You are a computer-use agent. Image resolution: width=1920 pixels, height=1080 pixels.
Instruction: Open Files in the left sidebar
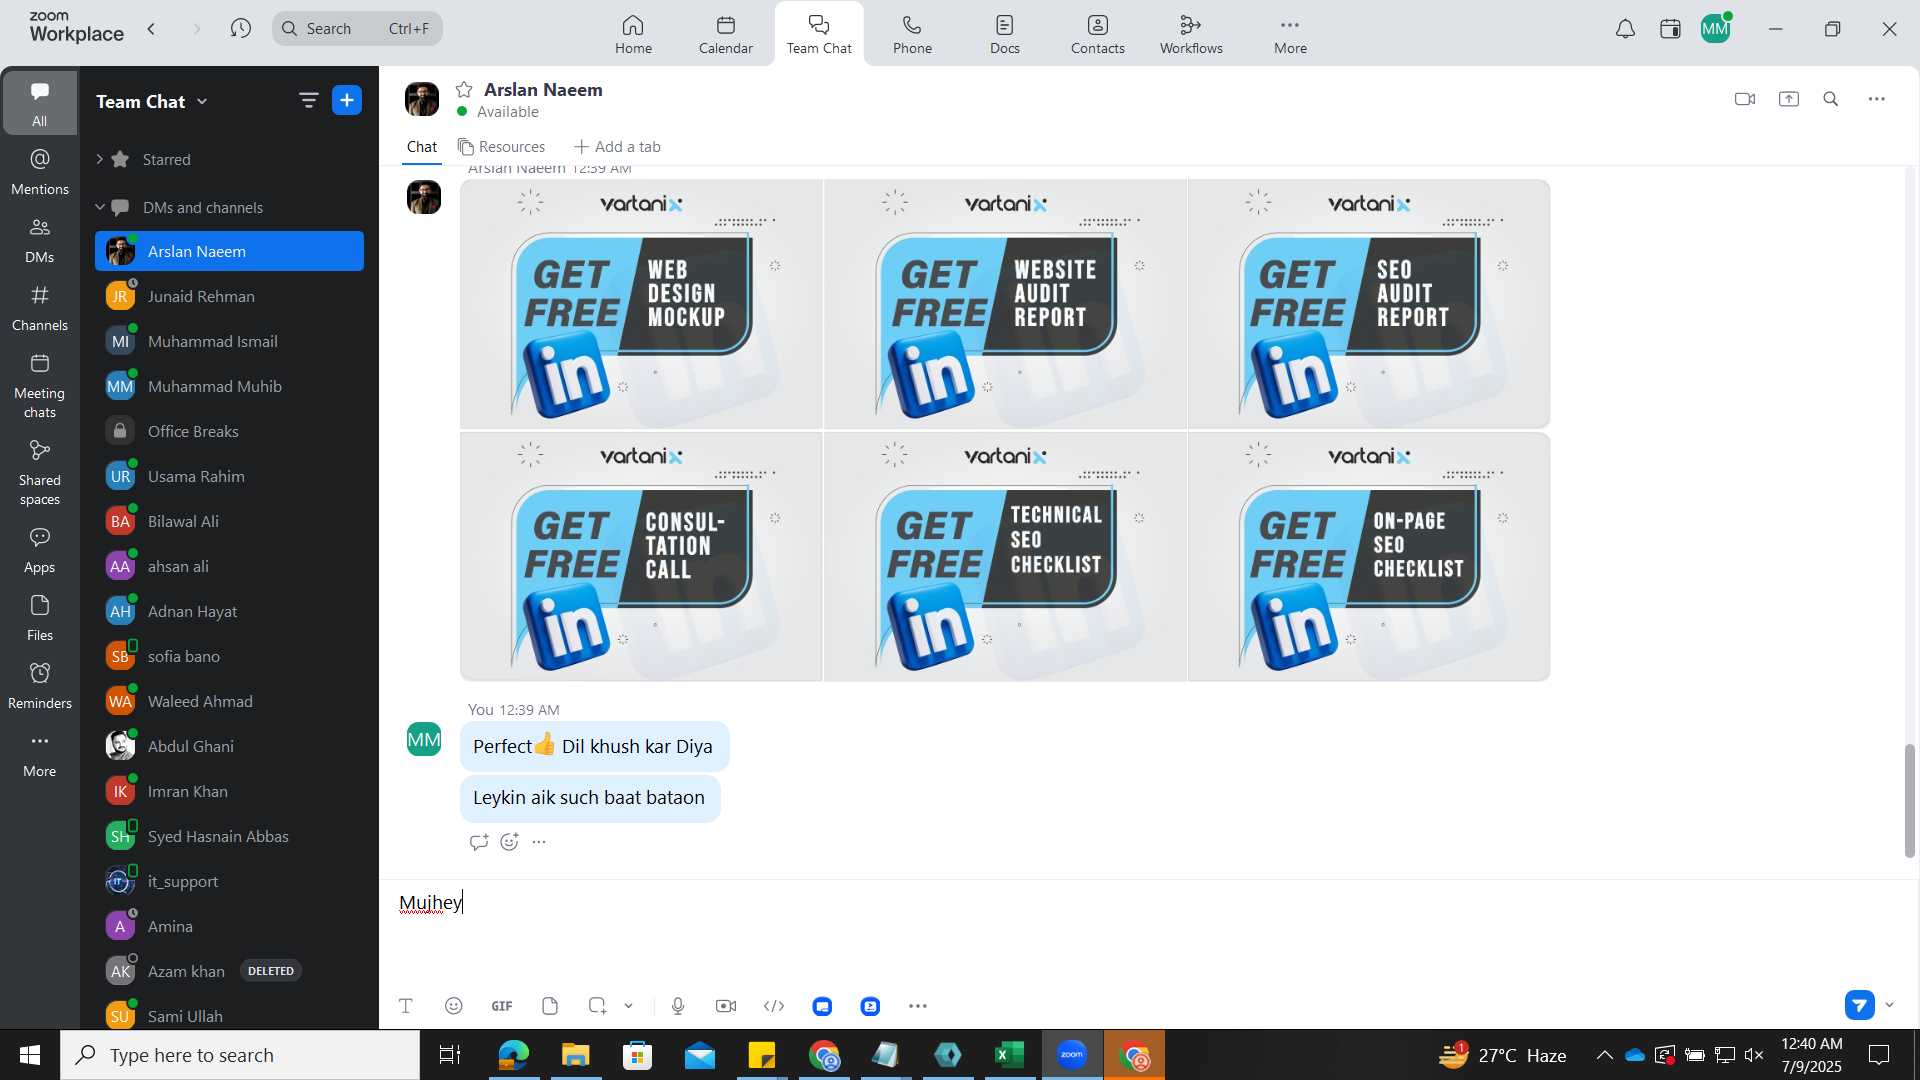coord(40,618)
